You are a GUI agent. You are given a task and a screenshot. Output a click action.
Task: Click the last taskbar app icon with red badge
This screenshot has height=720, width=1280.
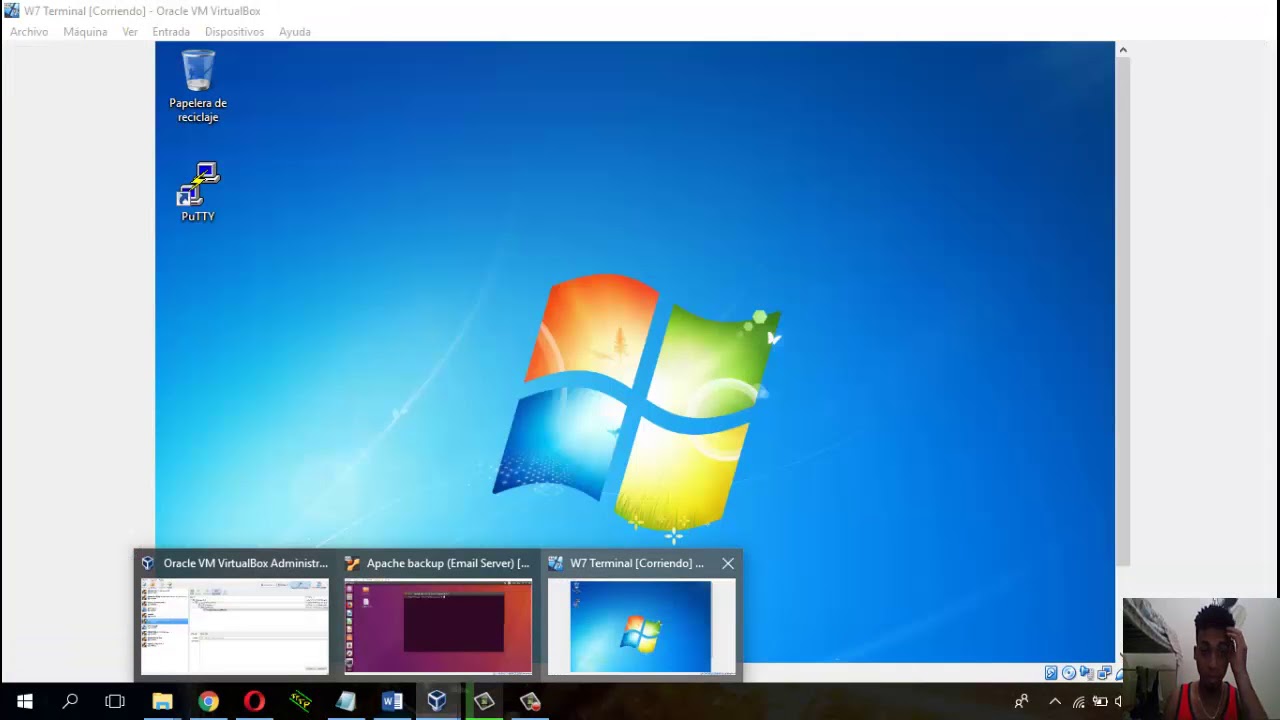point(530,702)
